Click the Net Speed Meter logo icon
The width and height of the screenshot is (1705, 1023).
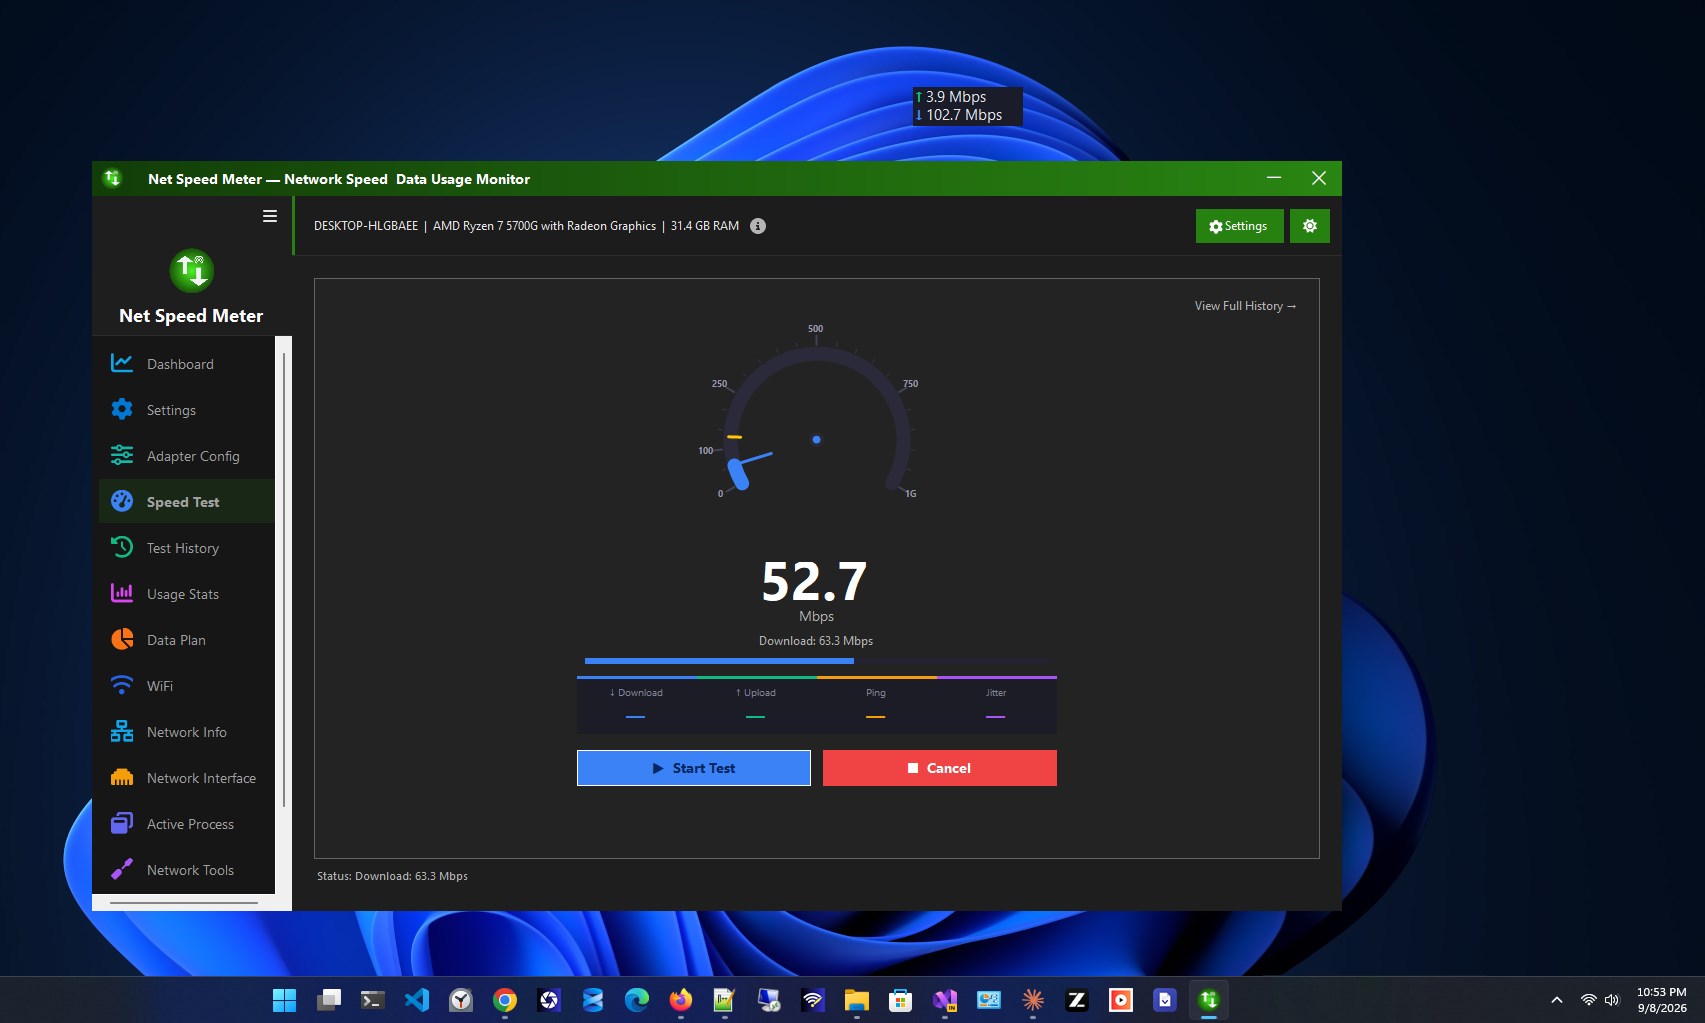pos(191,271)
